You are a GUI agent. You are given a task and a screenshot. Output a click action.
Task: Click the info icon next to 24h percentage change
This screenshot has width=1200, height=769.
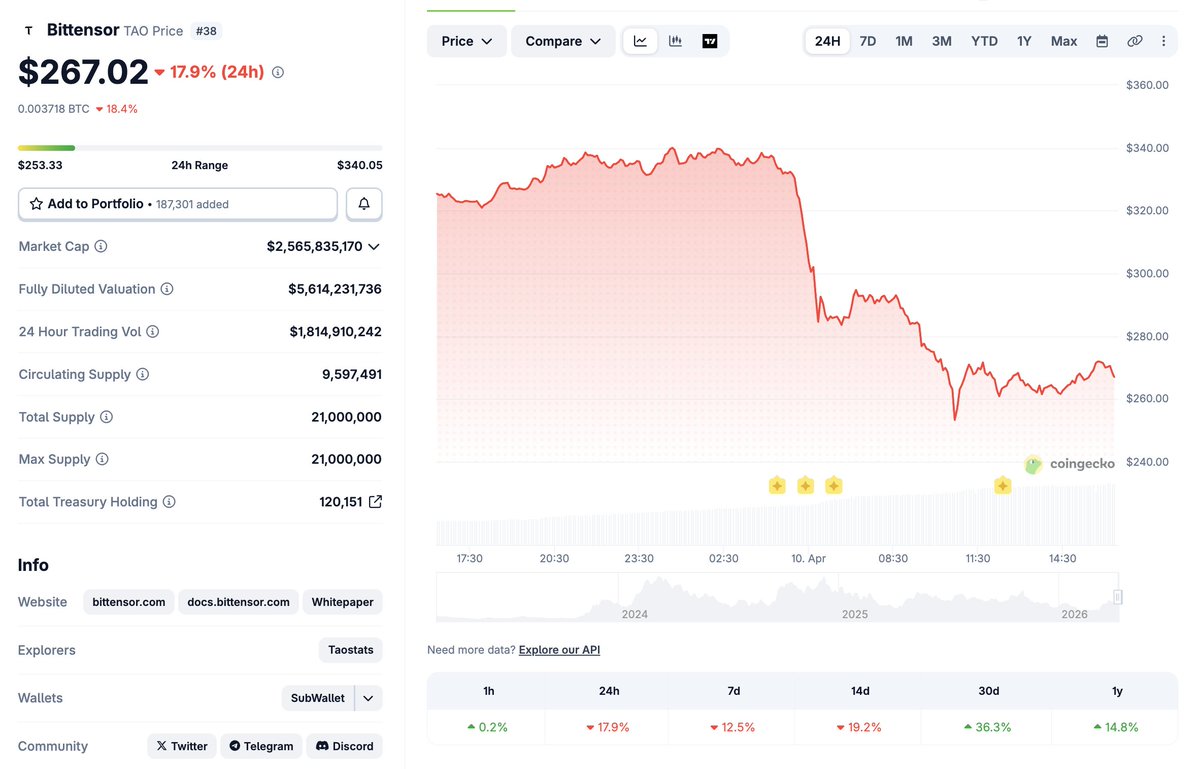click(278, 72)
